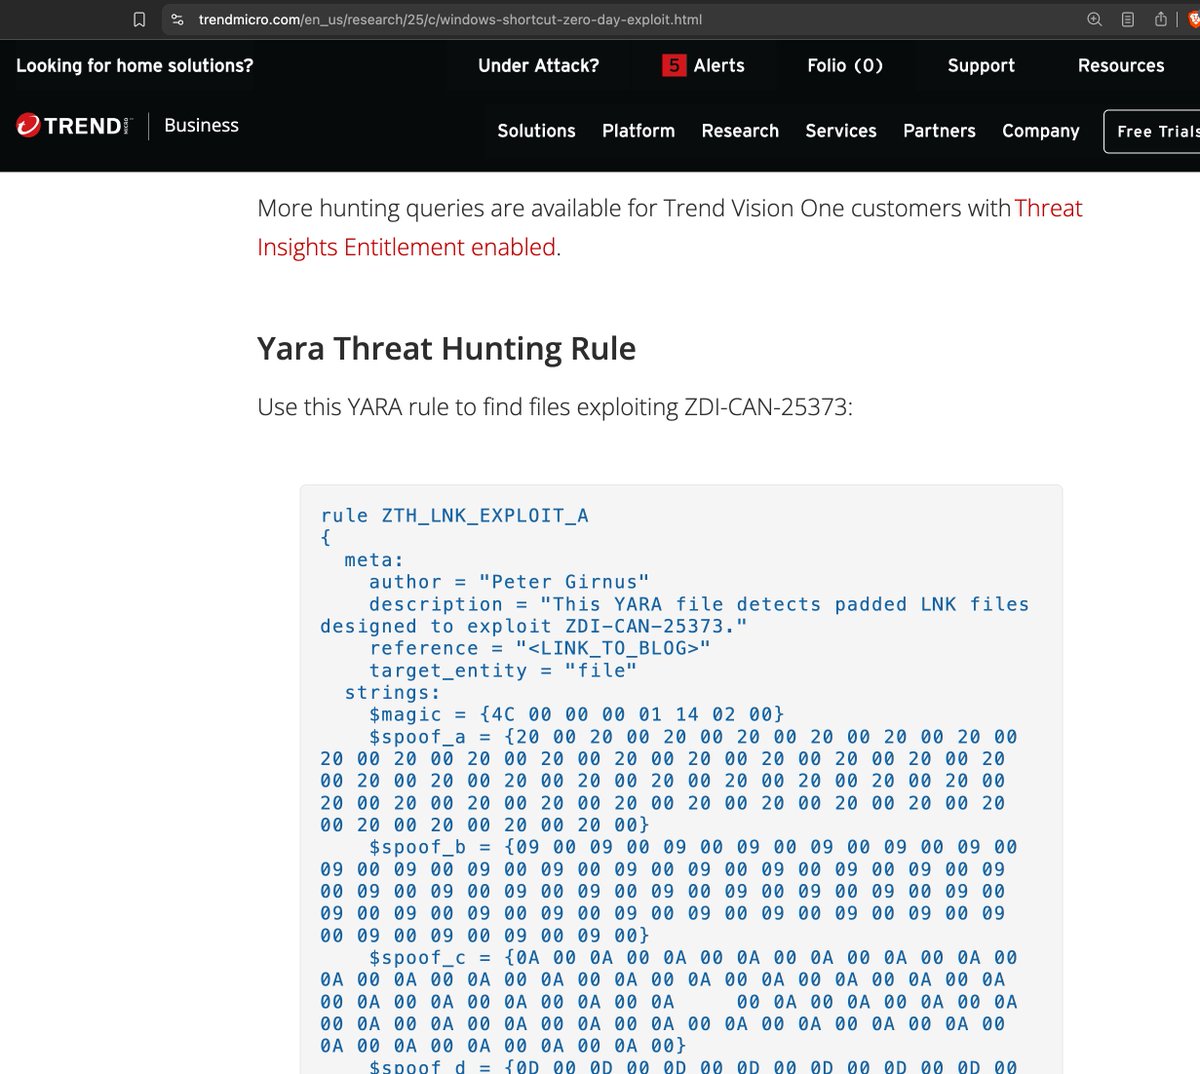Click the Business label next to logo
This screenshot has width=1200, height=1074.
pyautogui.click(x=201, y=125)
